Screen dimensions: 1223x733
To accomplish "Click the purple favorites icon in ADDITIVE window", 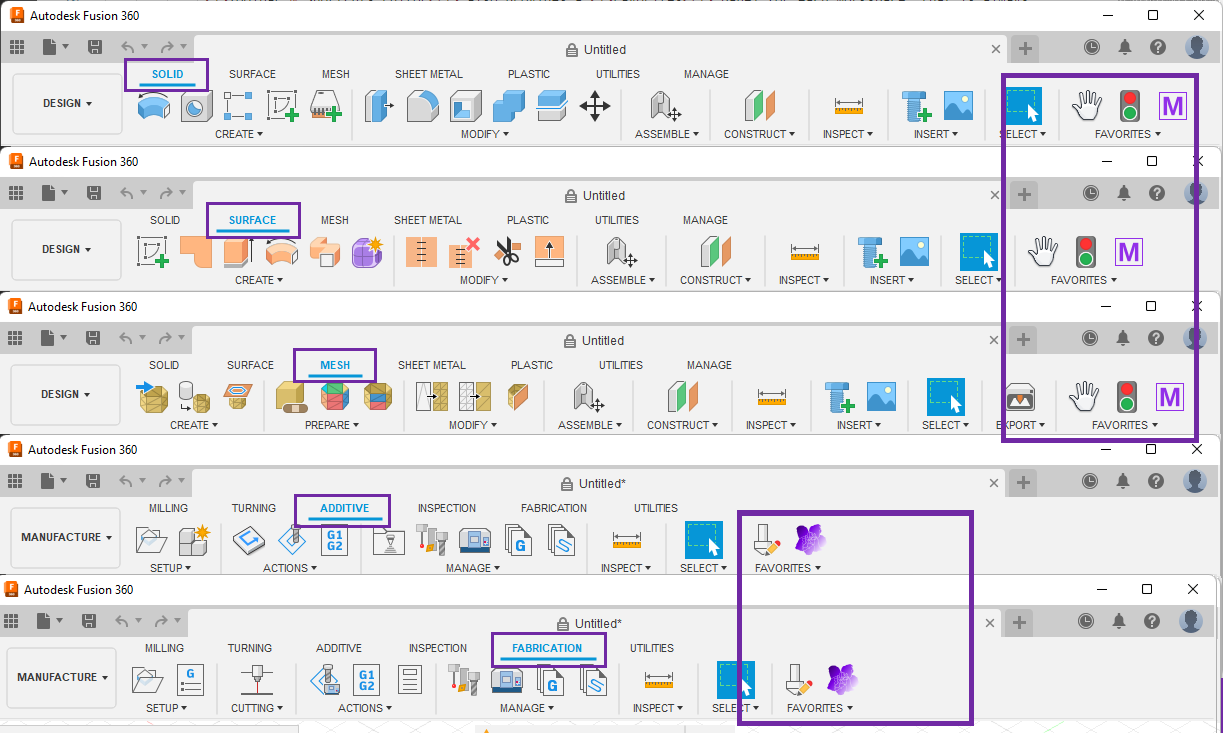I will click(811, 540).
